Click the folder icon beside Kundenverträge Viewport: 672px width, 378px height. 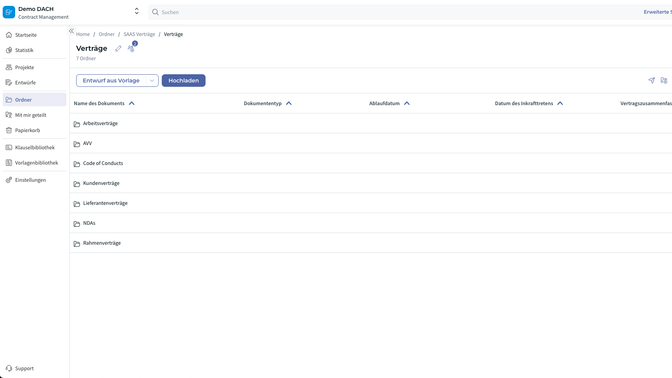click(x=77, y=184)
